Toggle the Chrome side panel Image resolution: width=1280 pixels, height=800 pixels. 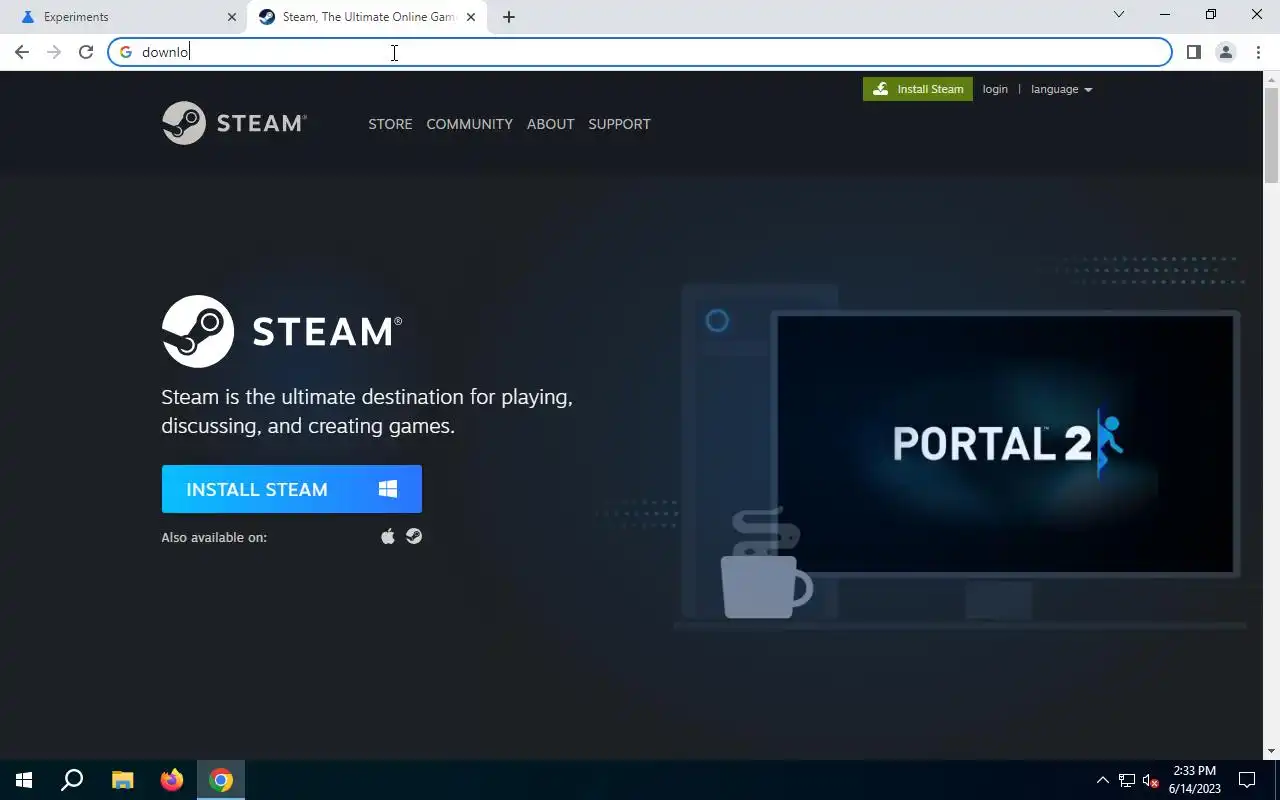[x=1193, y=52]
